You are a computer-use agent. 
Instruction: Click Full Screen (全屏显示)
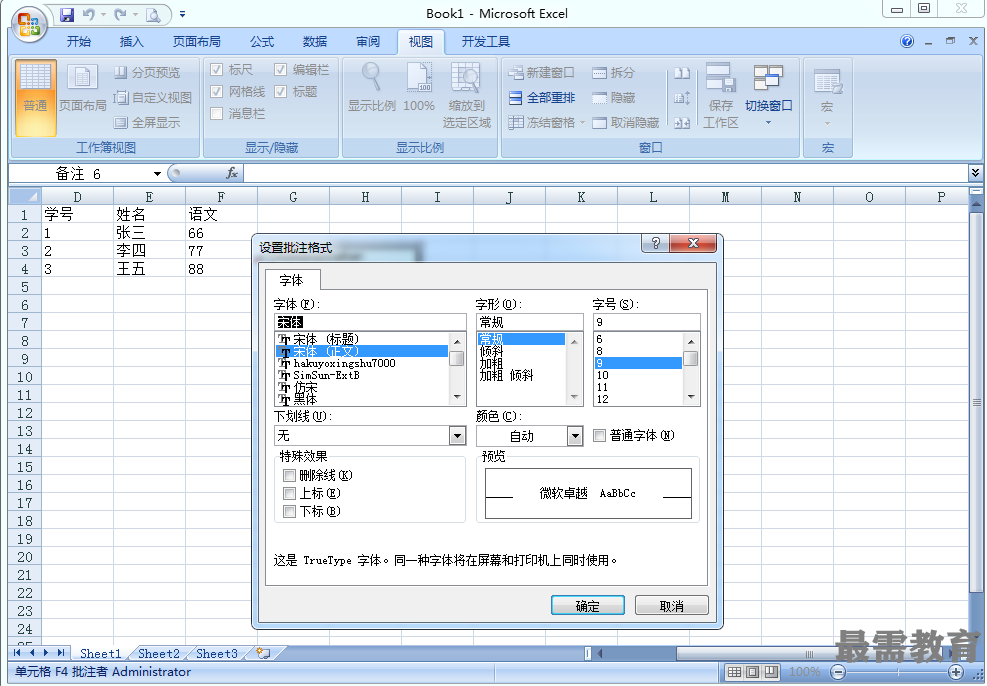(147, 122)
